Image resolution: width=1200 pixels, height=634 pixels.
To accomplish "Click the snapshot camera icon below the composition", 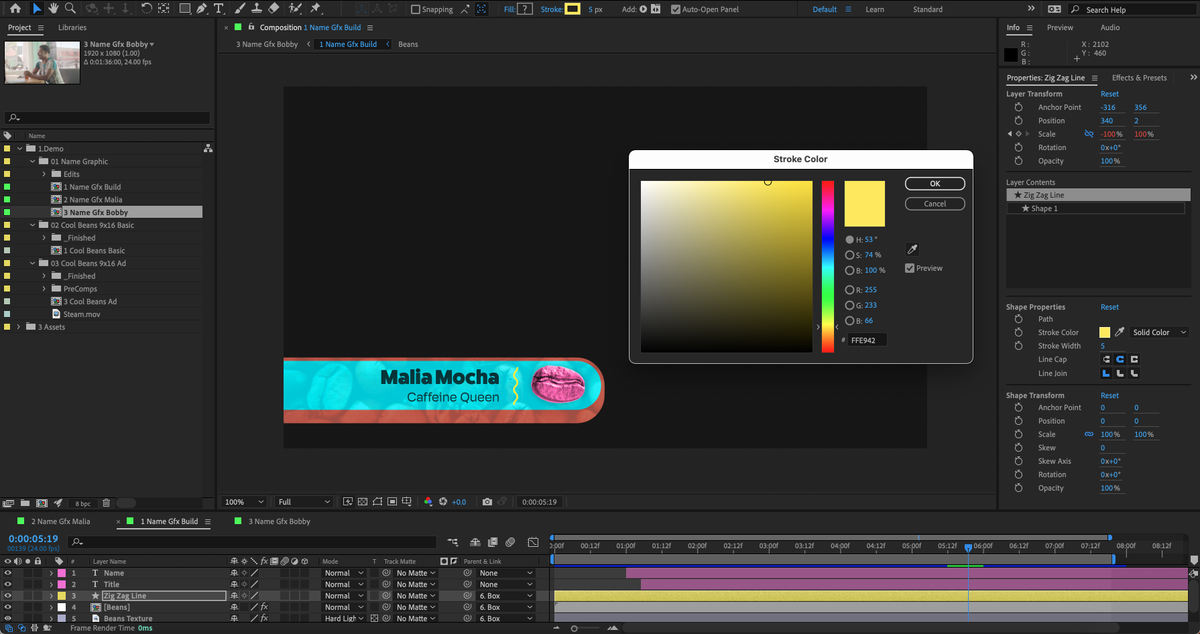I will (487, 501).
